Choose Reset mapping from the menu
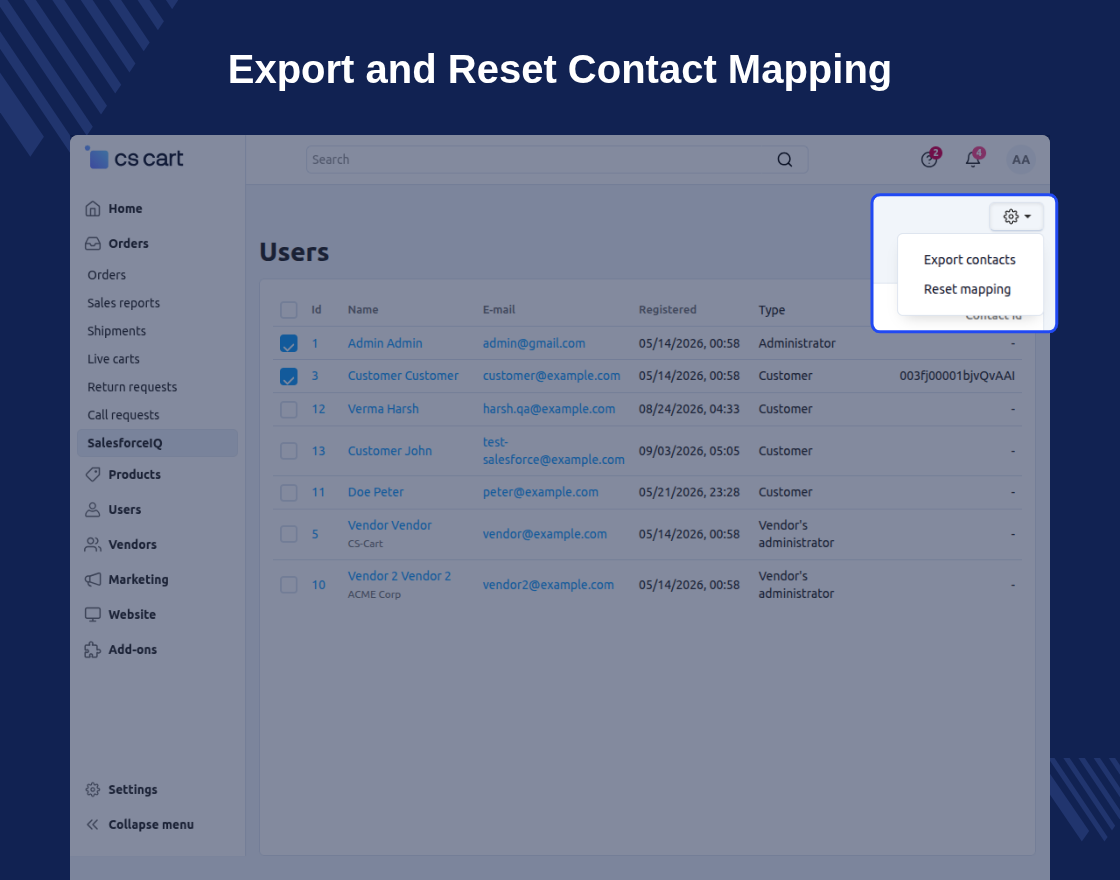Image resolution: width=1120 pixels, height=880 pixels. pyautogui.click(x=967, y=289)
